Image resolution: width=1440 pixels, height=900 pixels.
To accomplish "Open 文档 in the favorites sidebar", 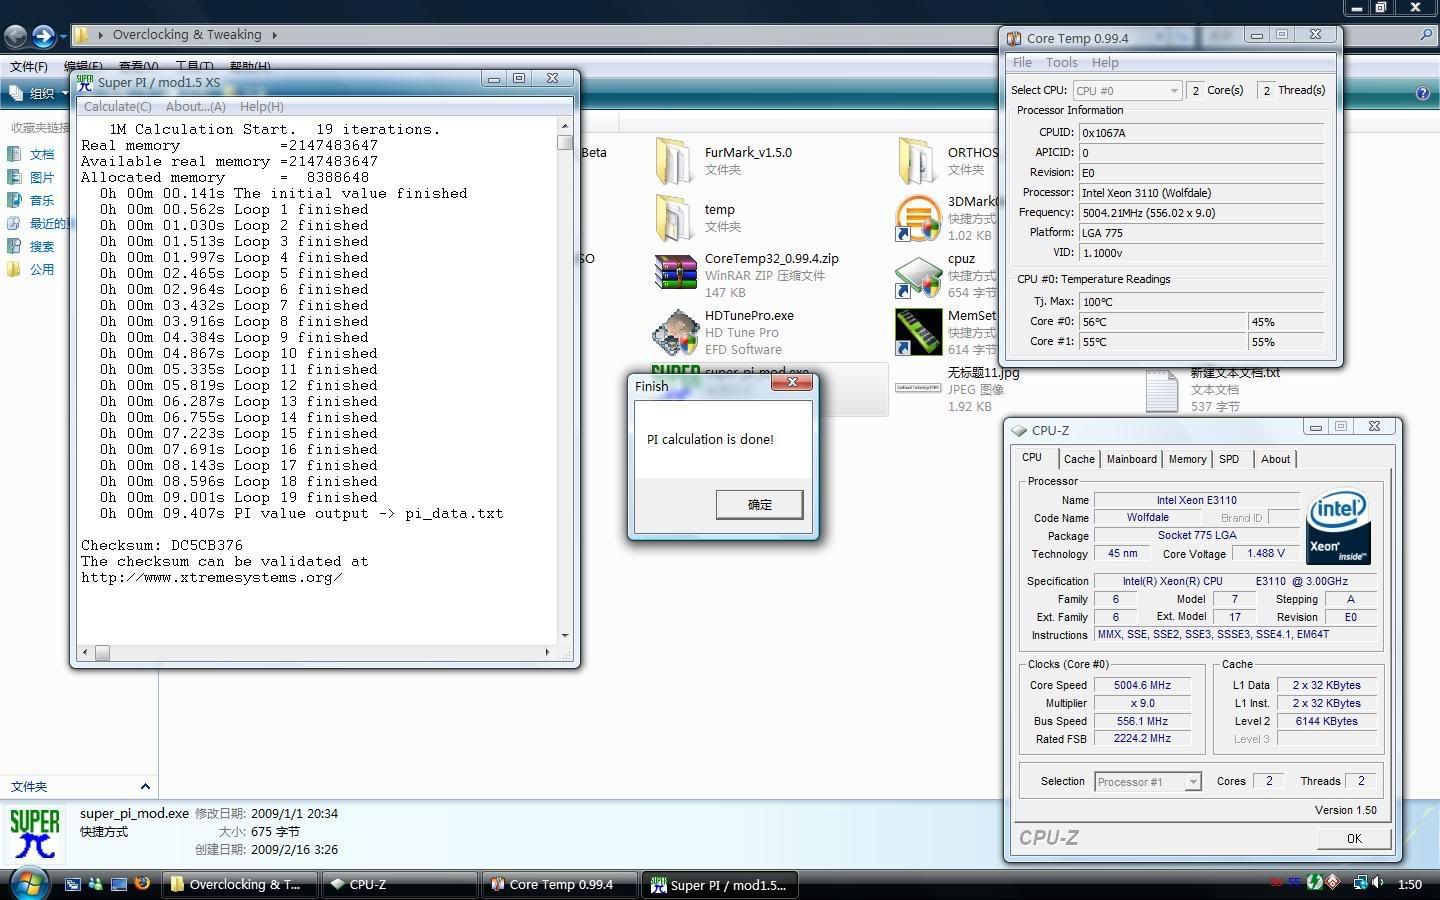I will click(x=41, y=154).
